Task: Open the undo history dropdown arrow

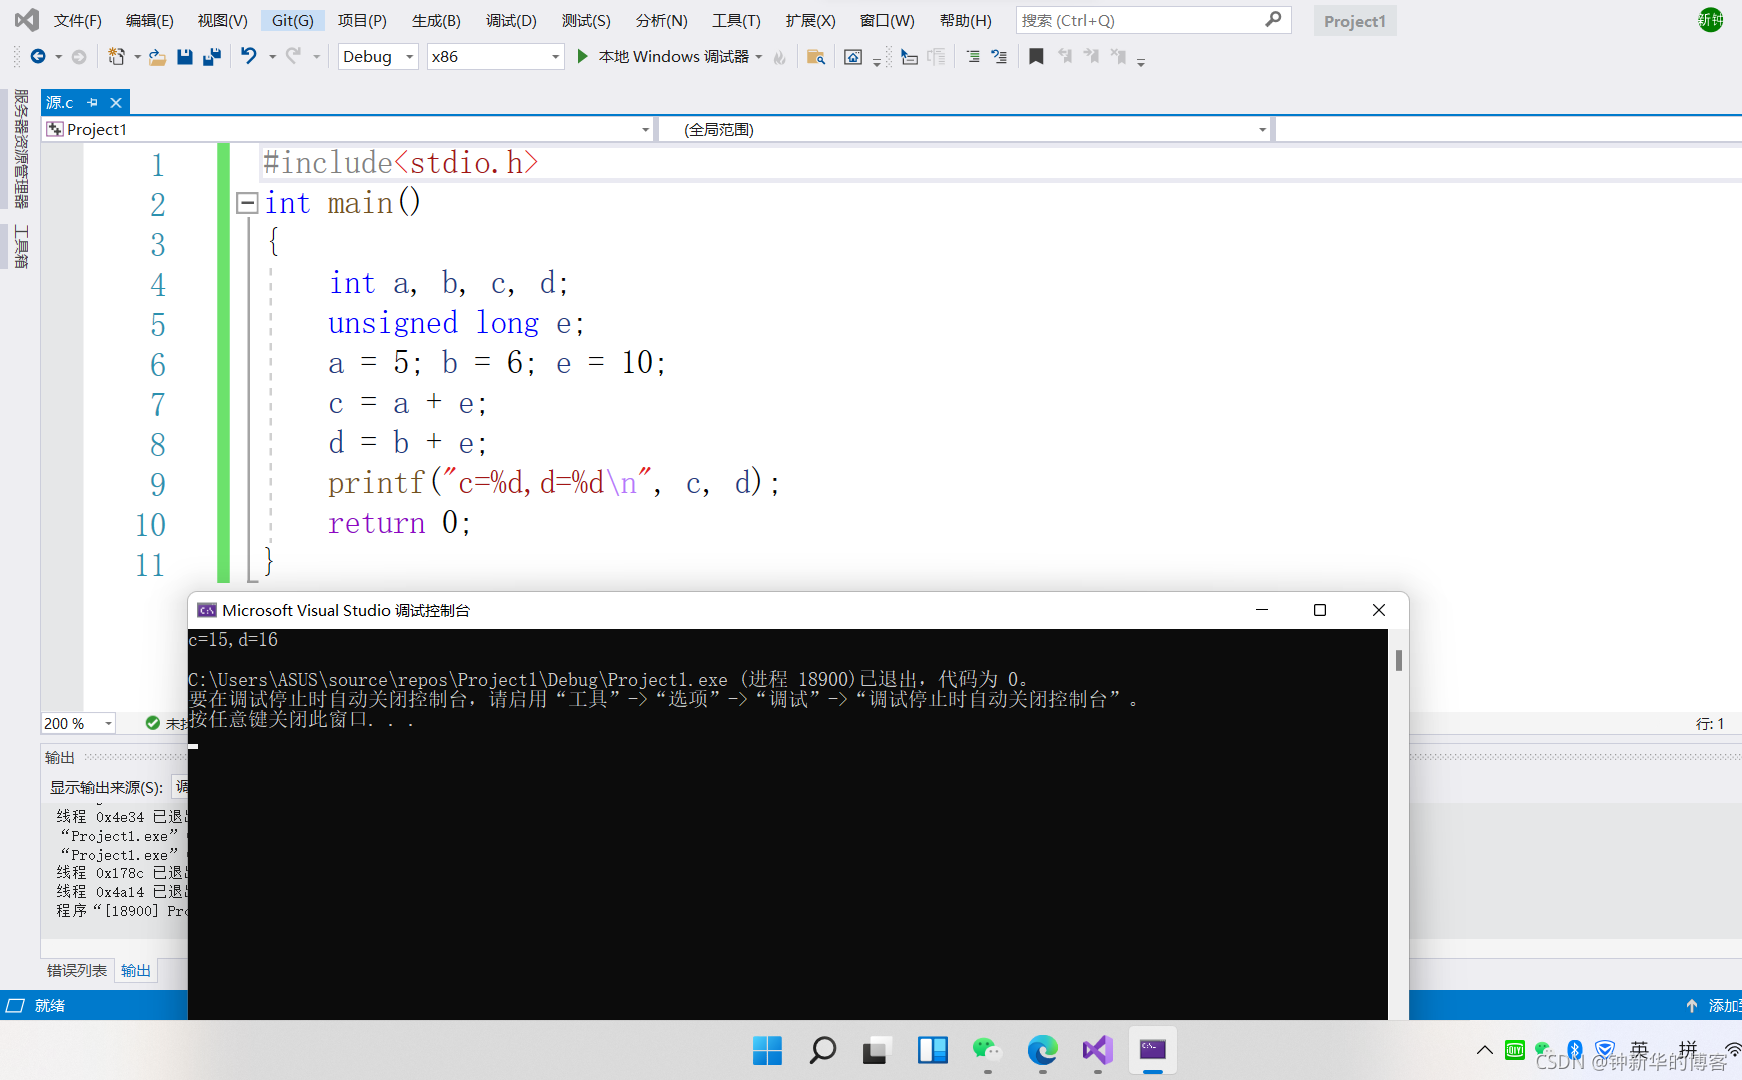Action: 272,57
